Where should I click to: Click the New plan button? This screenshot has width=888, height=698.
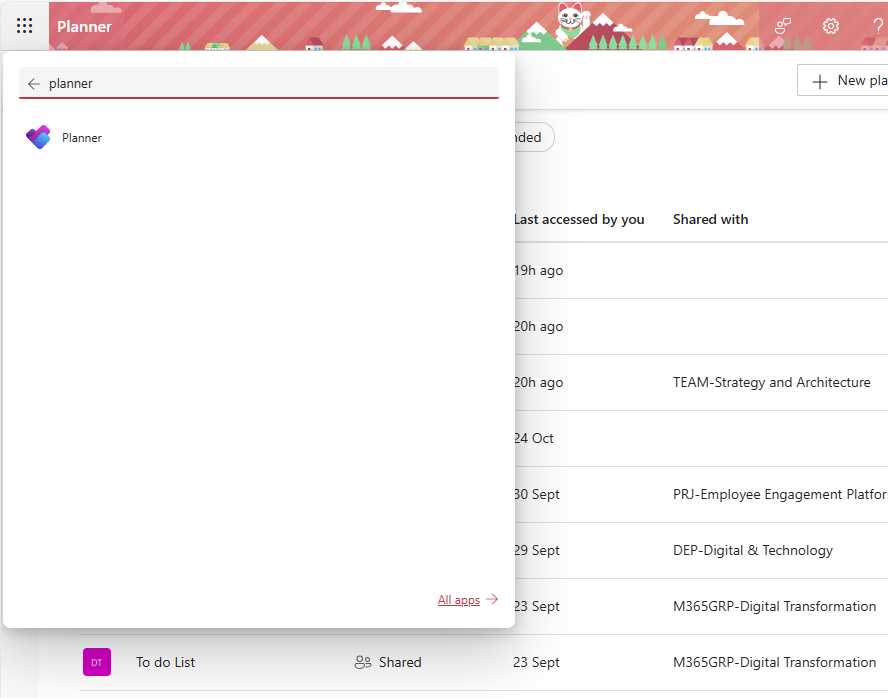[843, 80]
